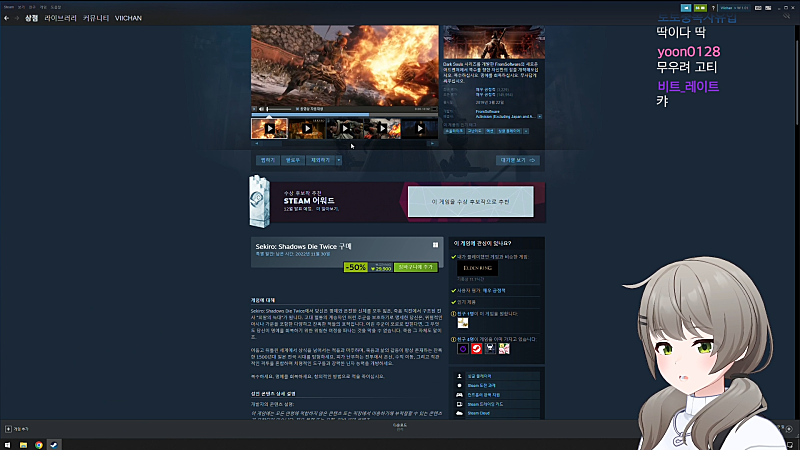Open the 라이브러리 (Library) tab
The width and height of the screenshot is (800, 450).
click(x=60, y=18)
